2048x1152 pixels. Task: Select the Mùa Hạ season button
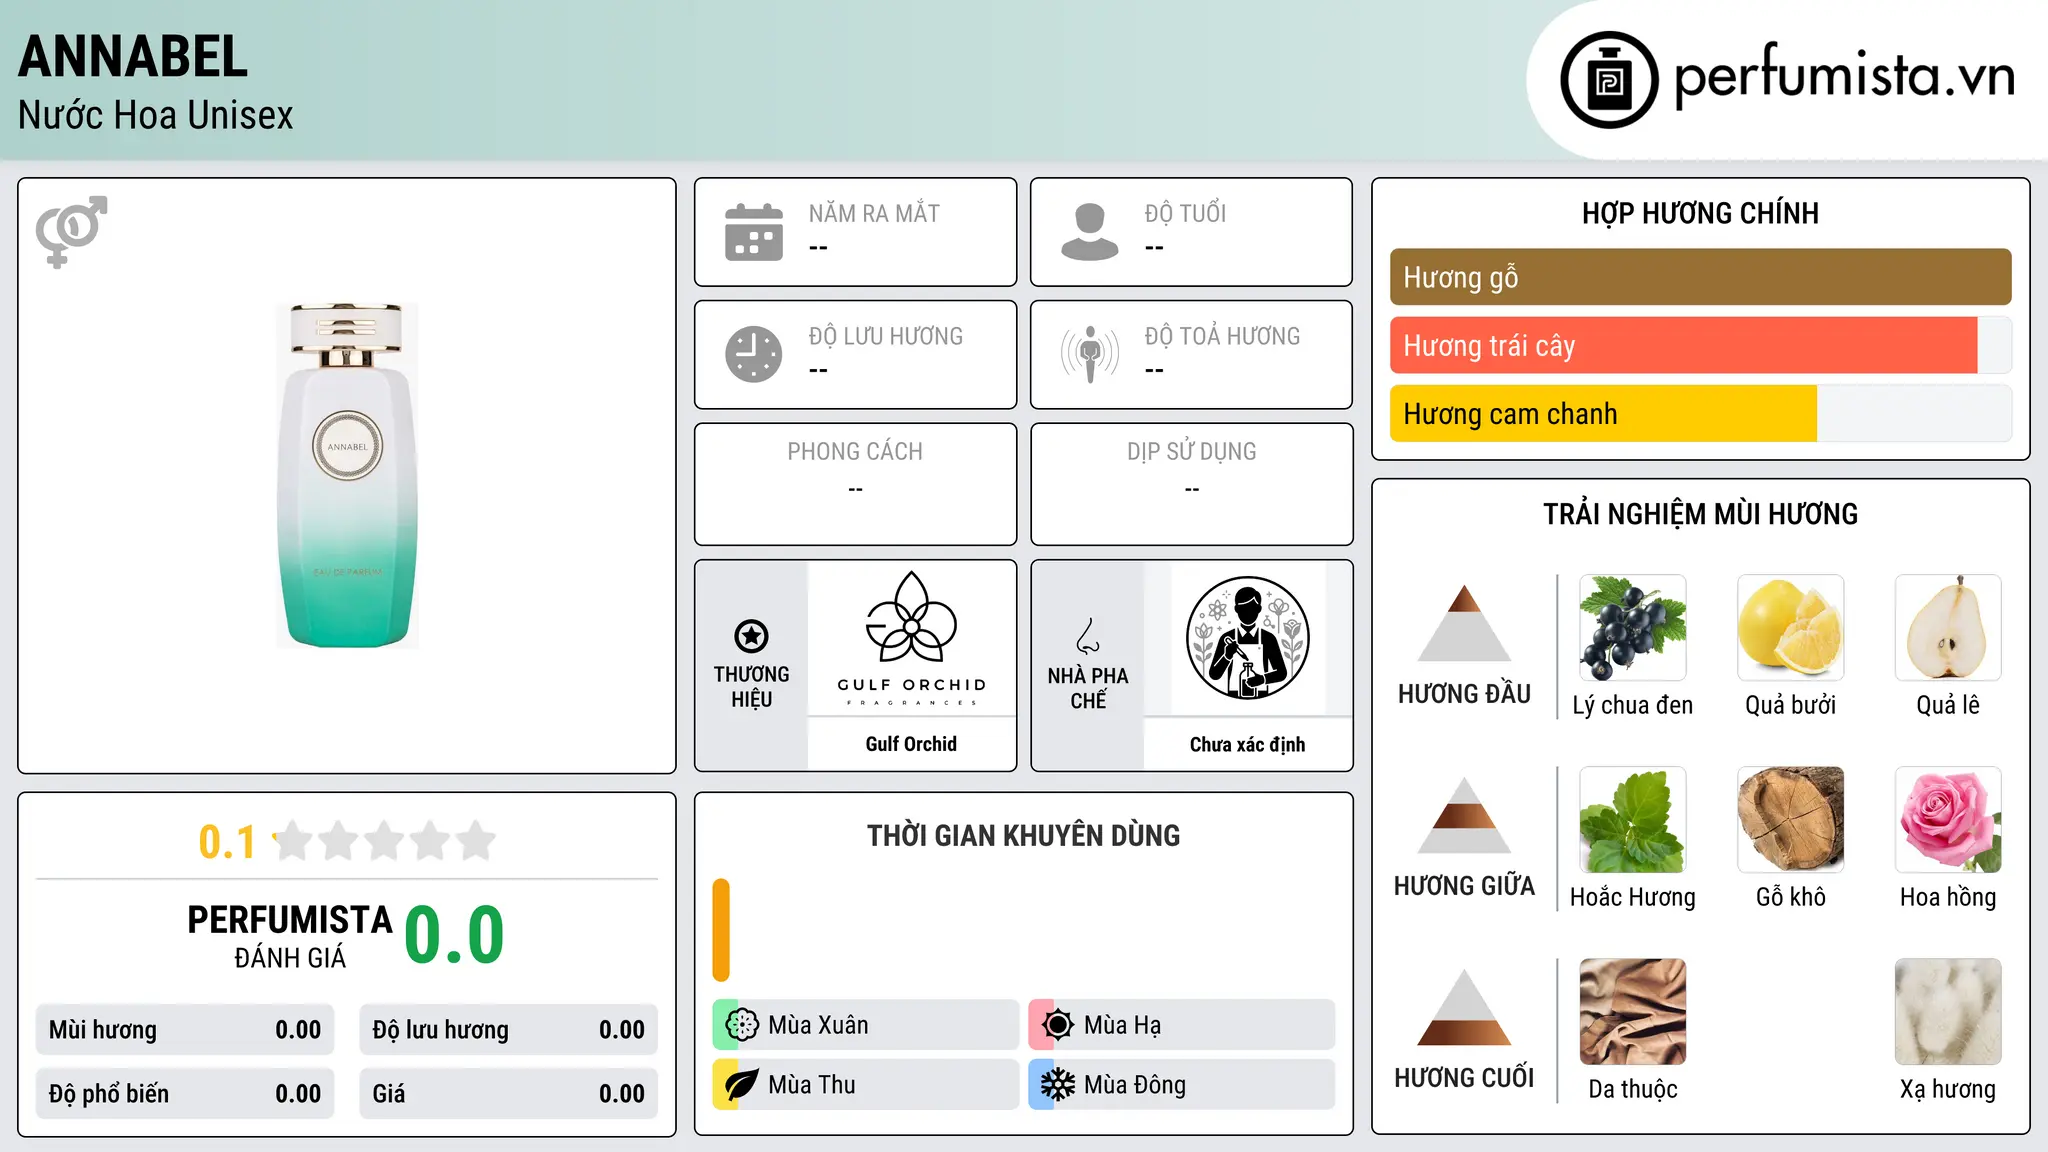point(1182,1025)
